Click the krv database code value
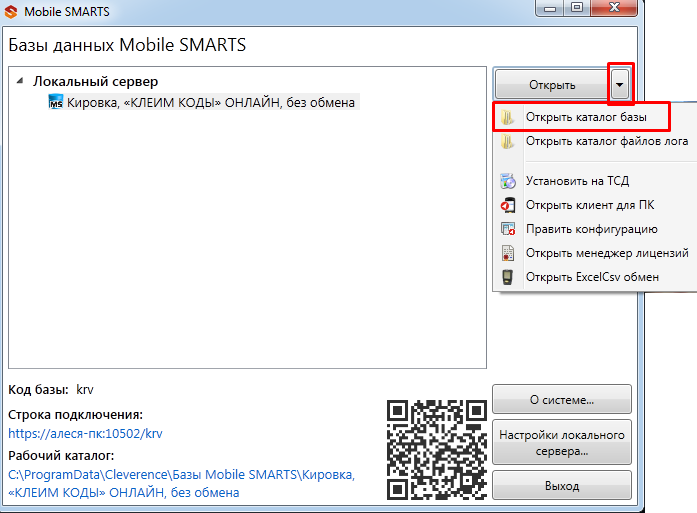Viewport: 697px width, 513px height. [85, 390]
